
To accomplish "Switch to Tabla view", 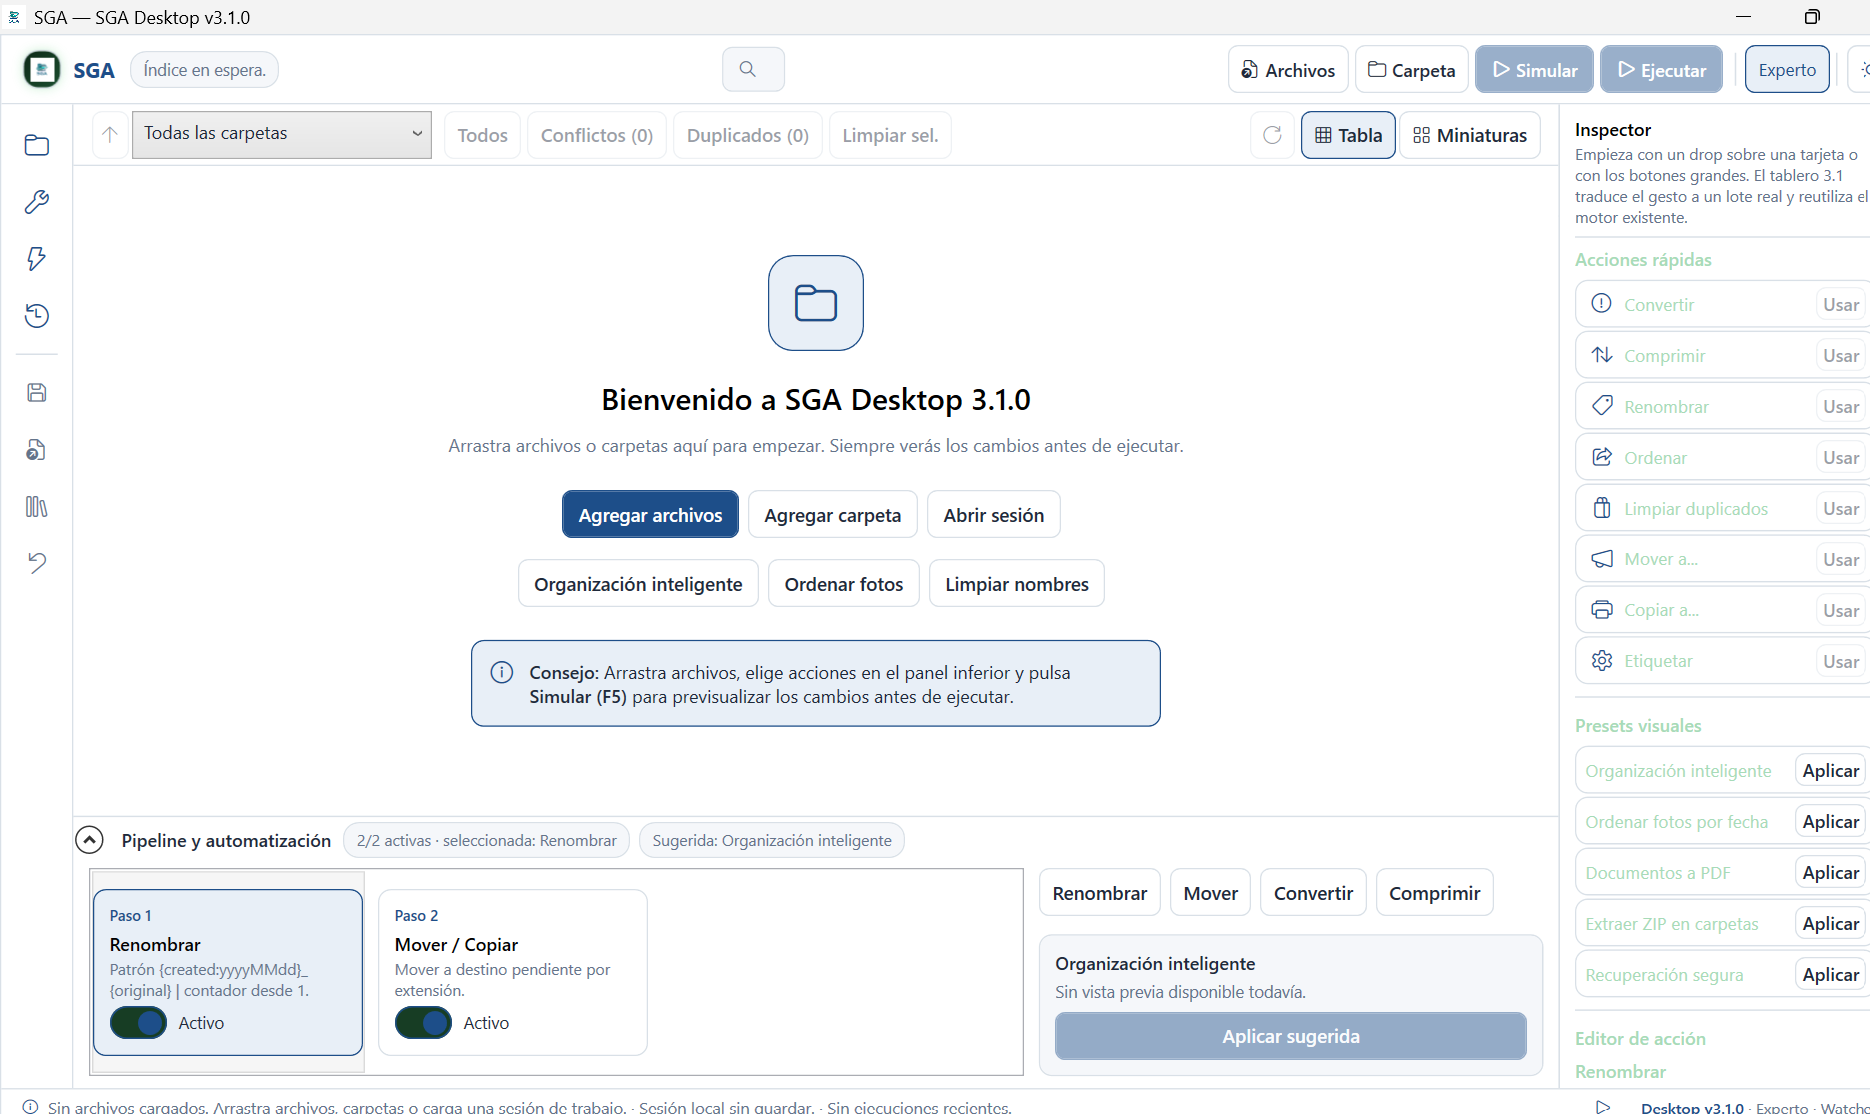I will tap(1348, 135).
